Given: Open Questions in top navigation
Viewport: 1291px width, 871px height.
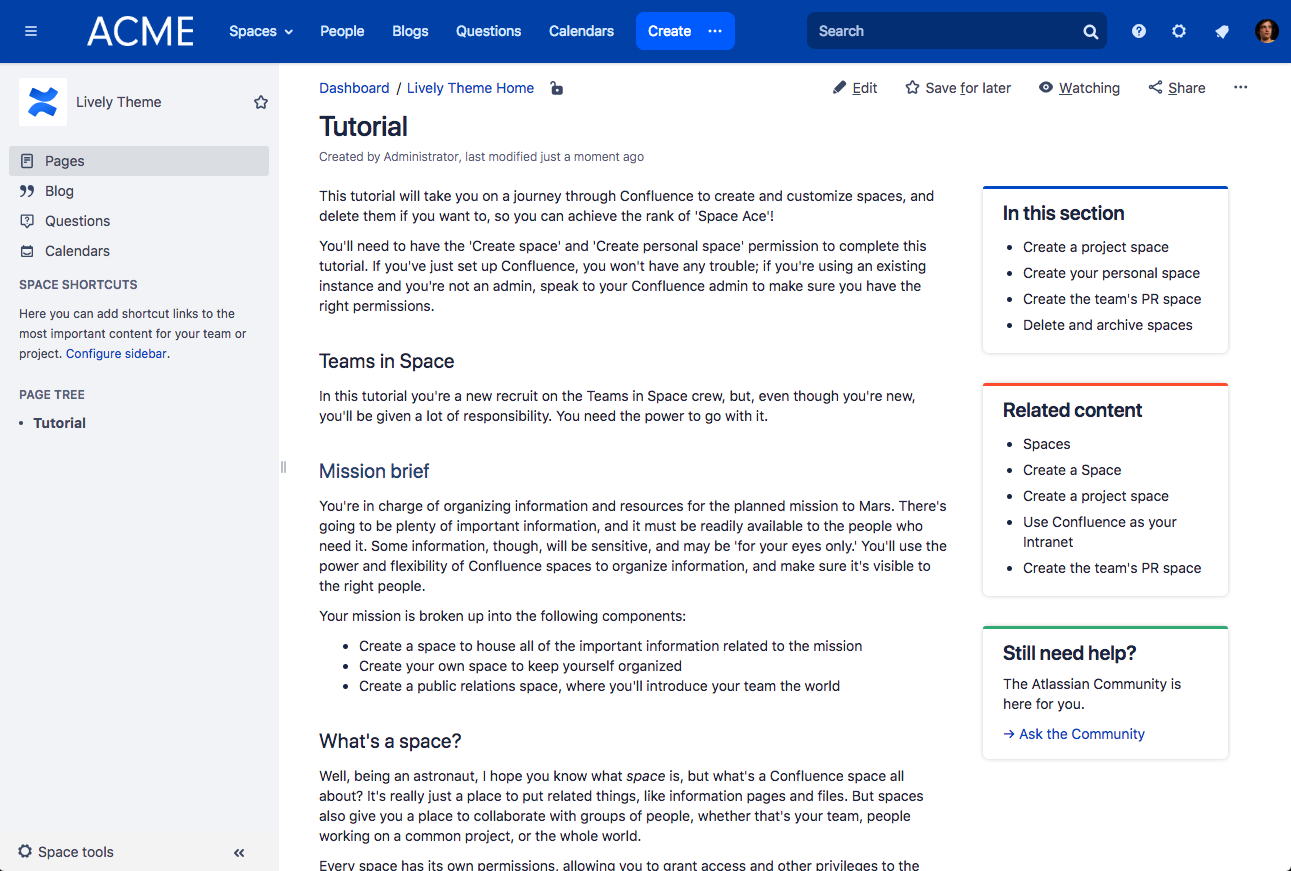Looking at the screenshot, I should click(488, 31).
